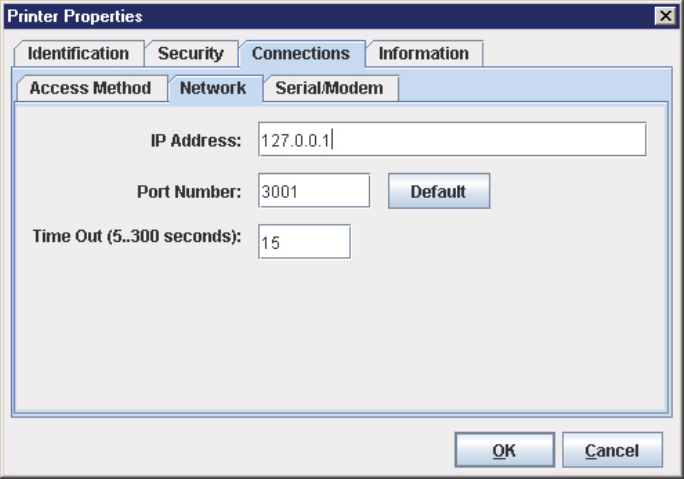Show the Access Method sub-tab

tap(90, 88)
